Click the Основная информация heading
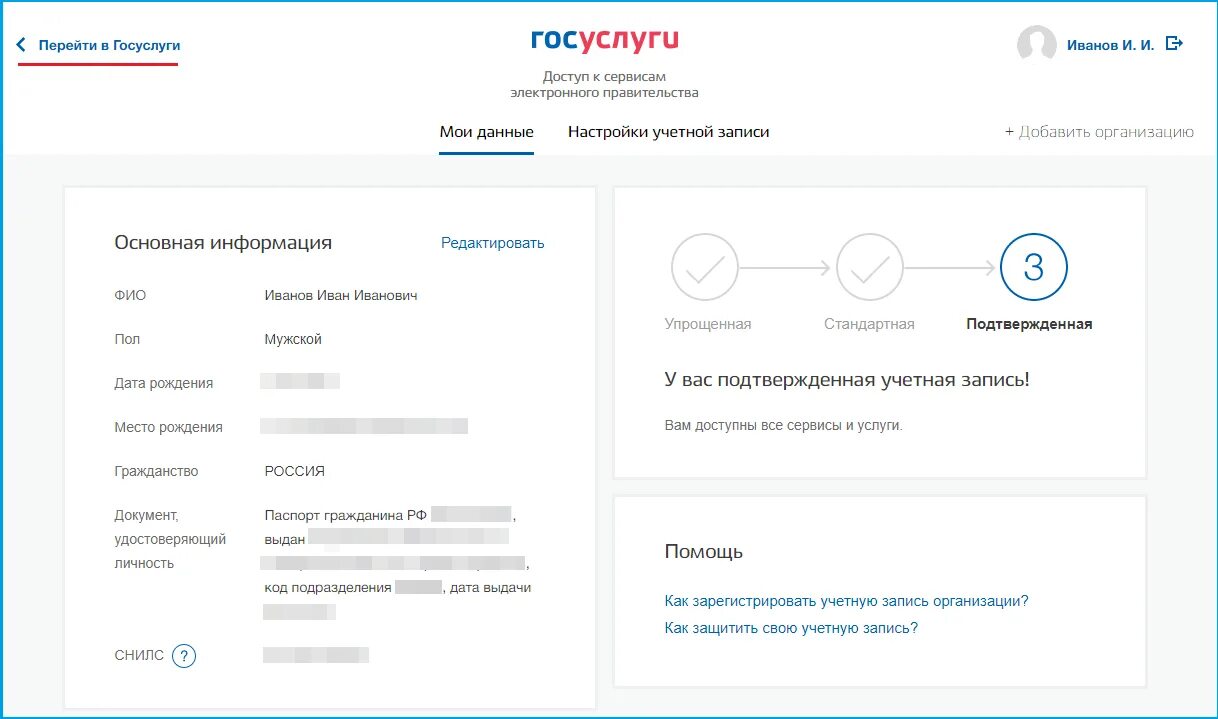The image size is (1218, 719). coord(223,243)
